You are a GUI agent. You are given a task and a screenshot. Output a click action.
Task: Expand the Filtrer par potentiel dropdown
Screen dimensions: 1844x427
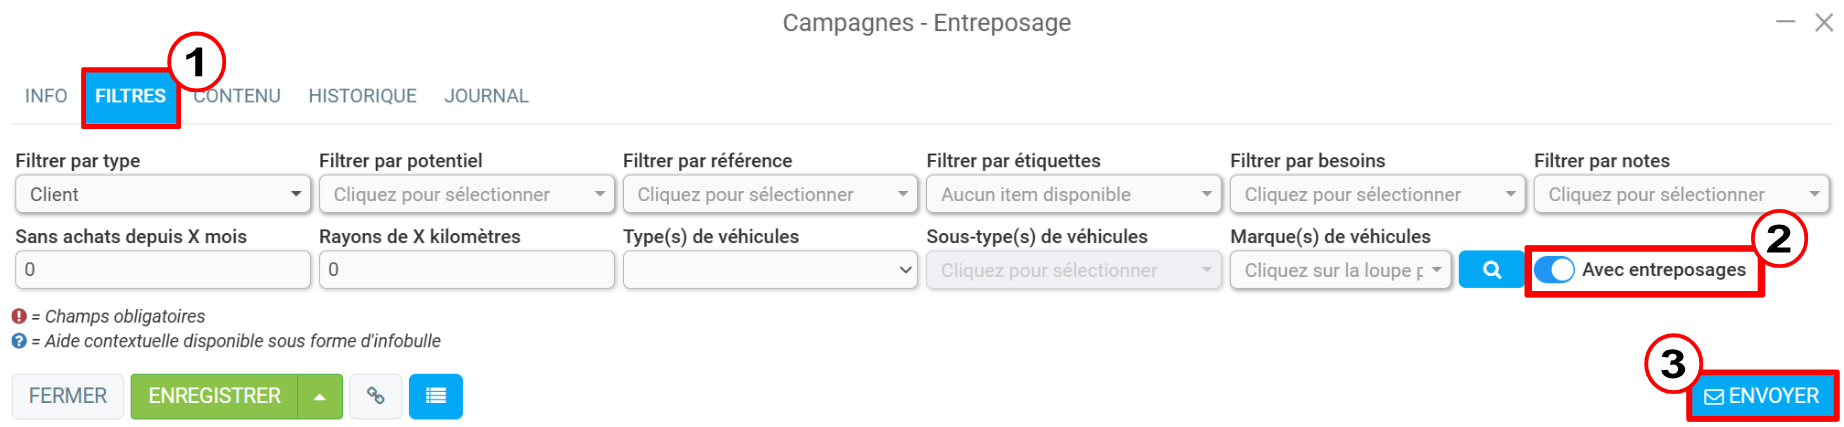click(x=466, y=194)
